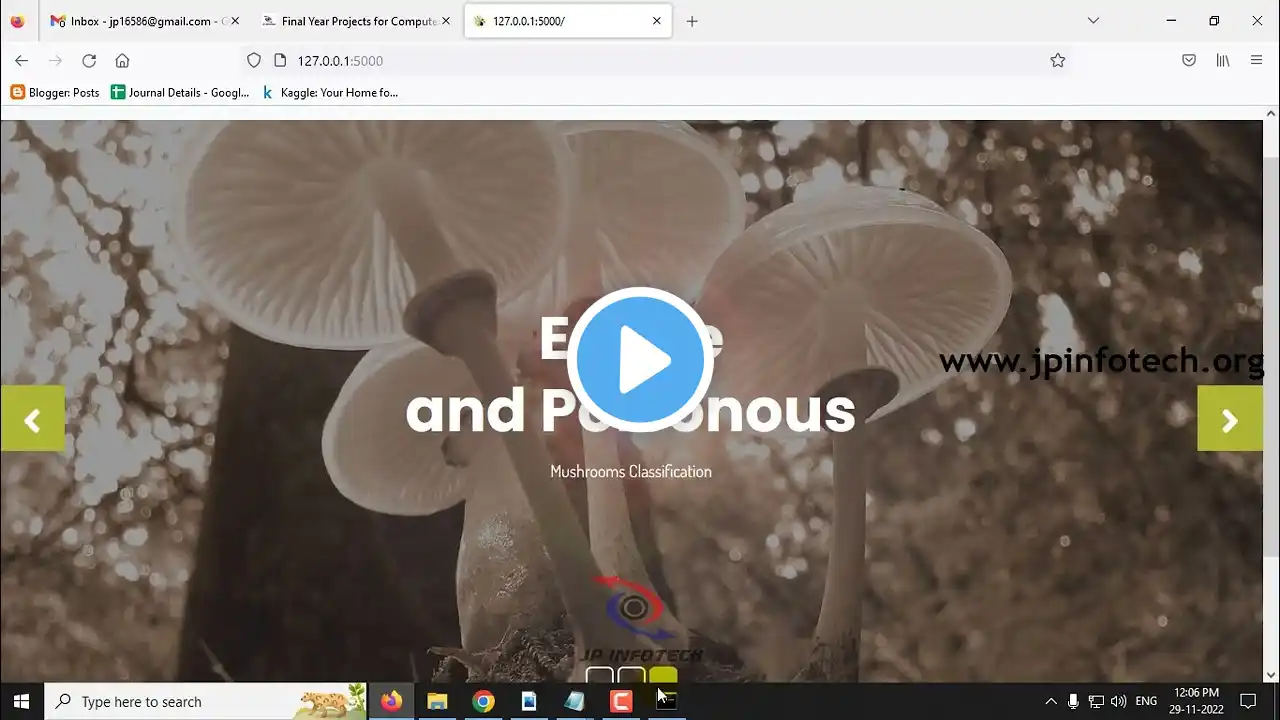The height and width of the screenshot is (720, 1280).
Task: Show site information page icon
Action: click(x=280, y=61)
